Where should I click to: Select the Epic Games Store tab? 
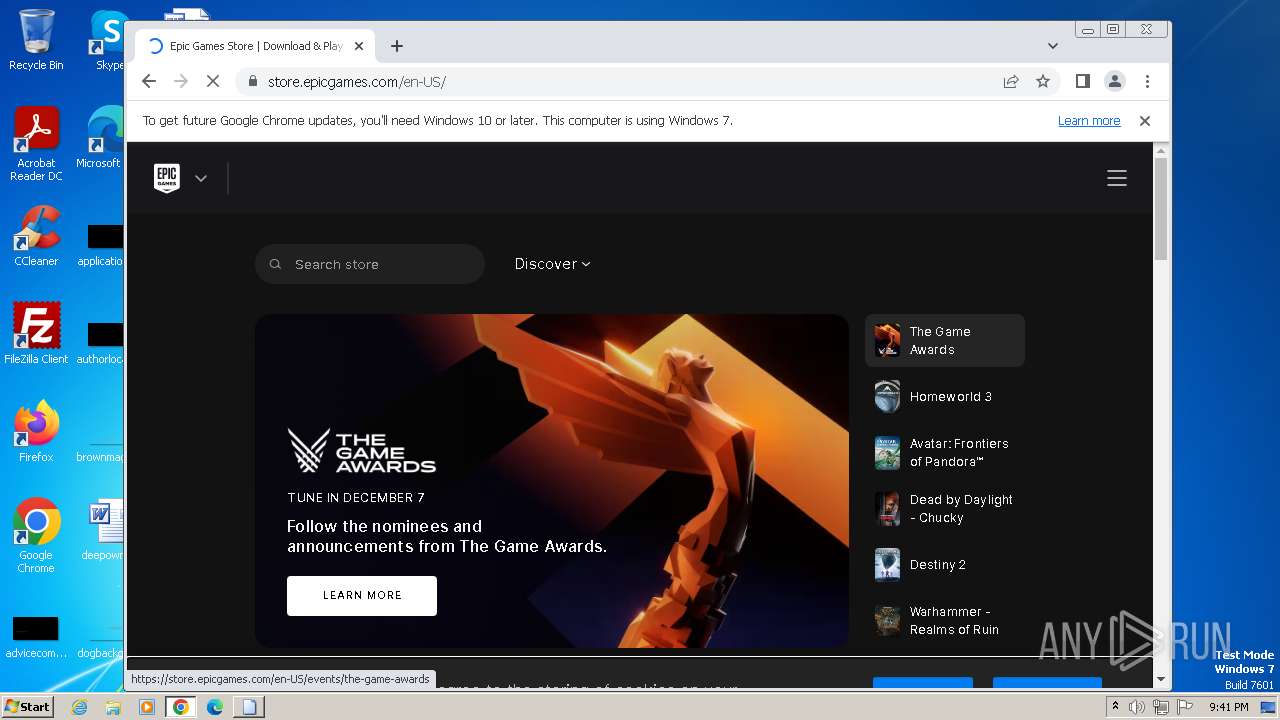point(255,46)
